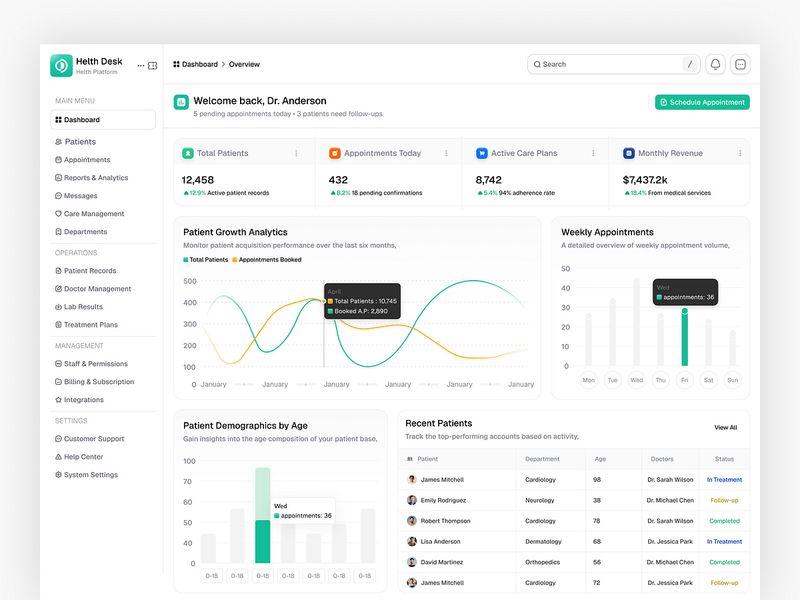
Task: Select the Sun day chip
Action: click(x=732, y=380)
